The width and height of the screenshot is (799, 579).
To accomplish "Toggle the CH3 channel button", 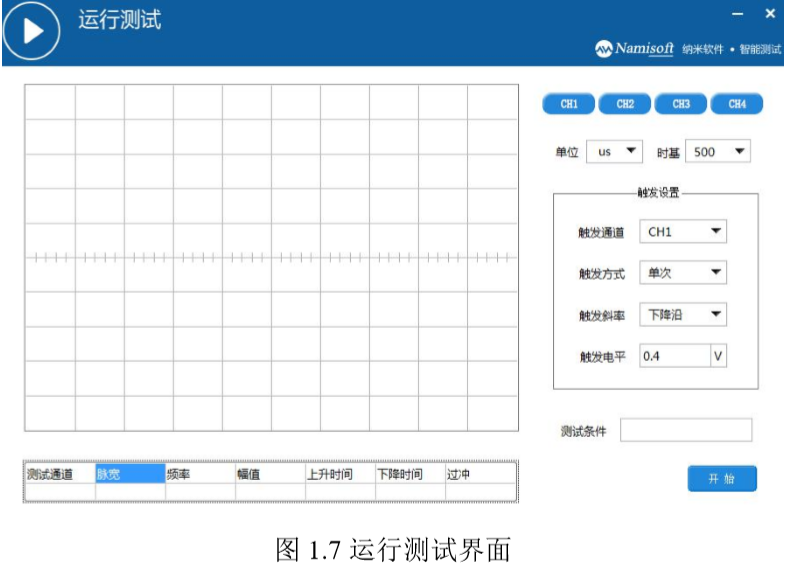I will [x=681, y=104].
